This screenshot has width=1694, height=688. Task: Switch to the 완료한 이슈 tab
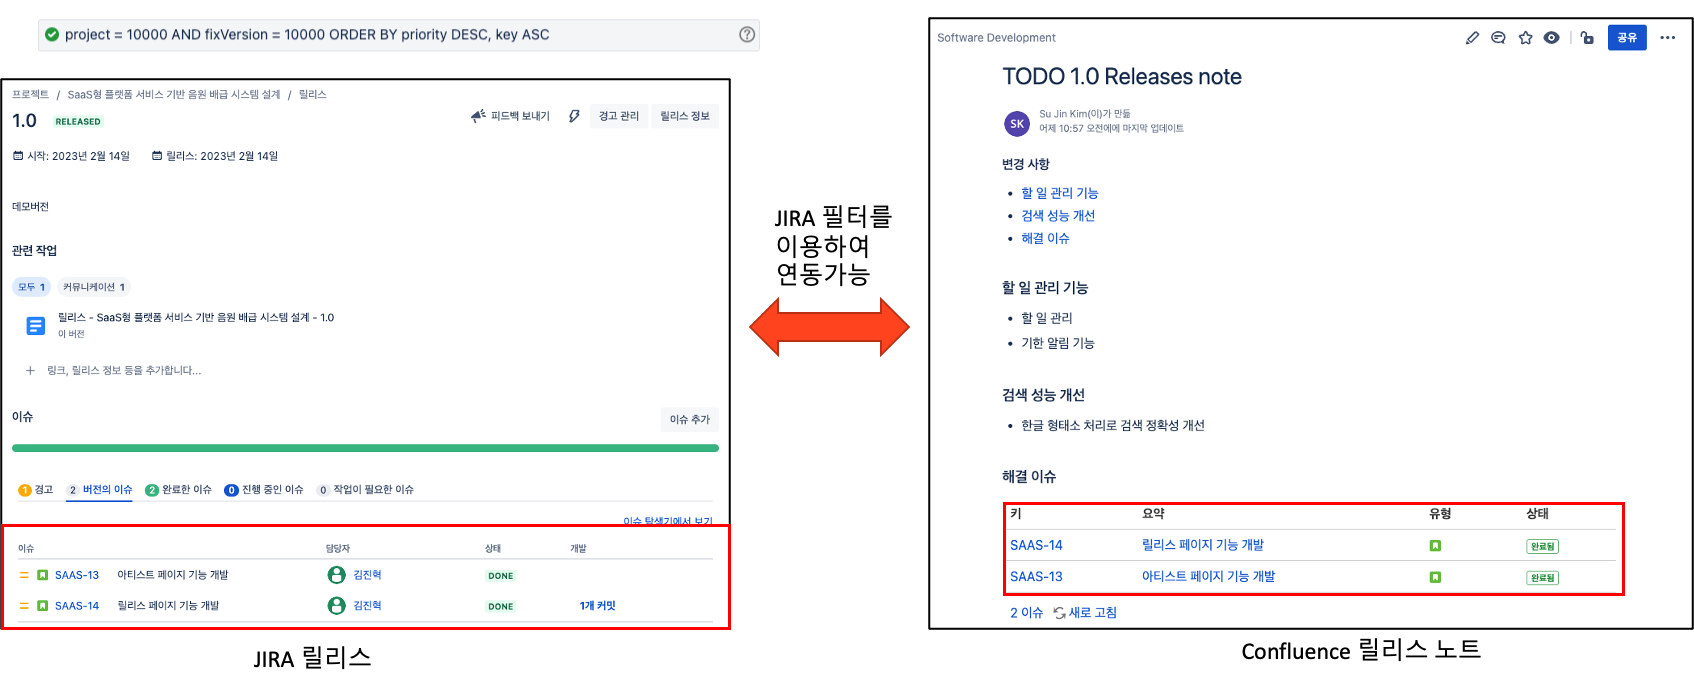click(178, 490)
